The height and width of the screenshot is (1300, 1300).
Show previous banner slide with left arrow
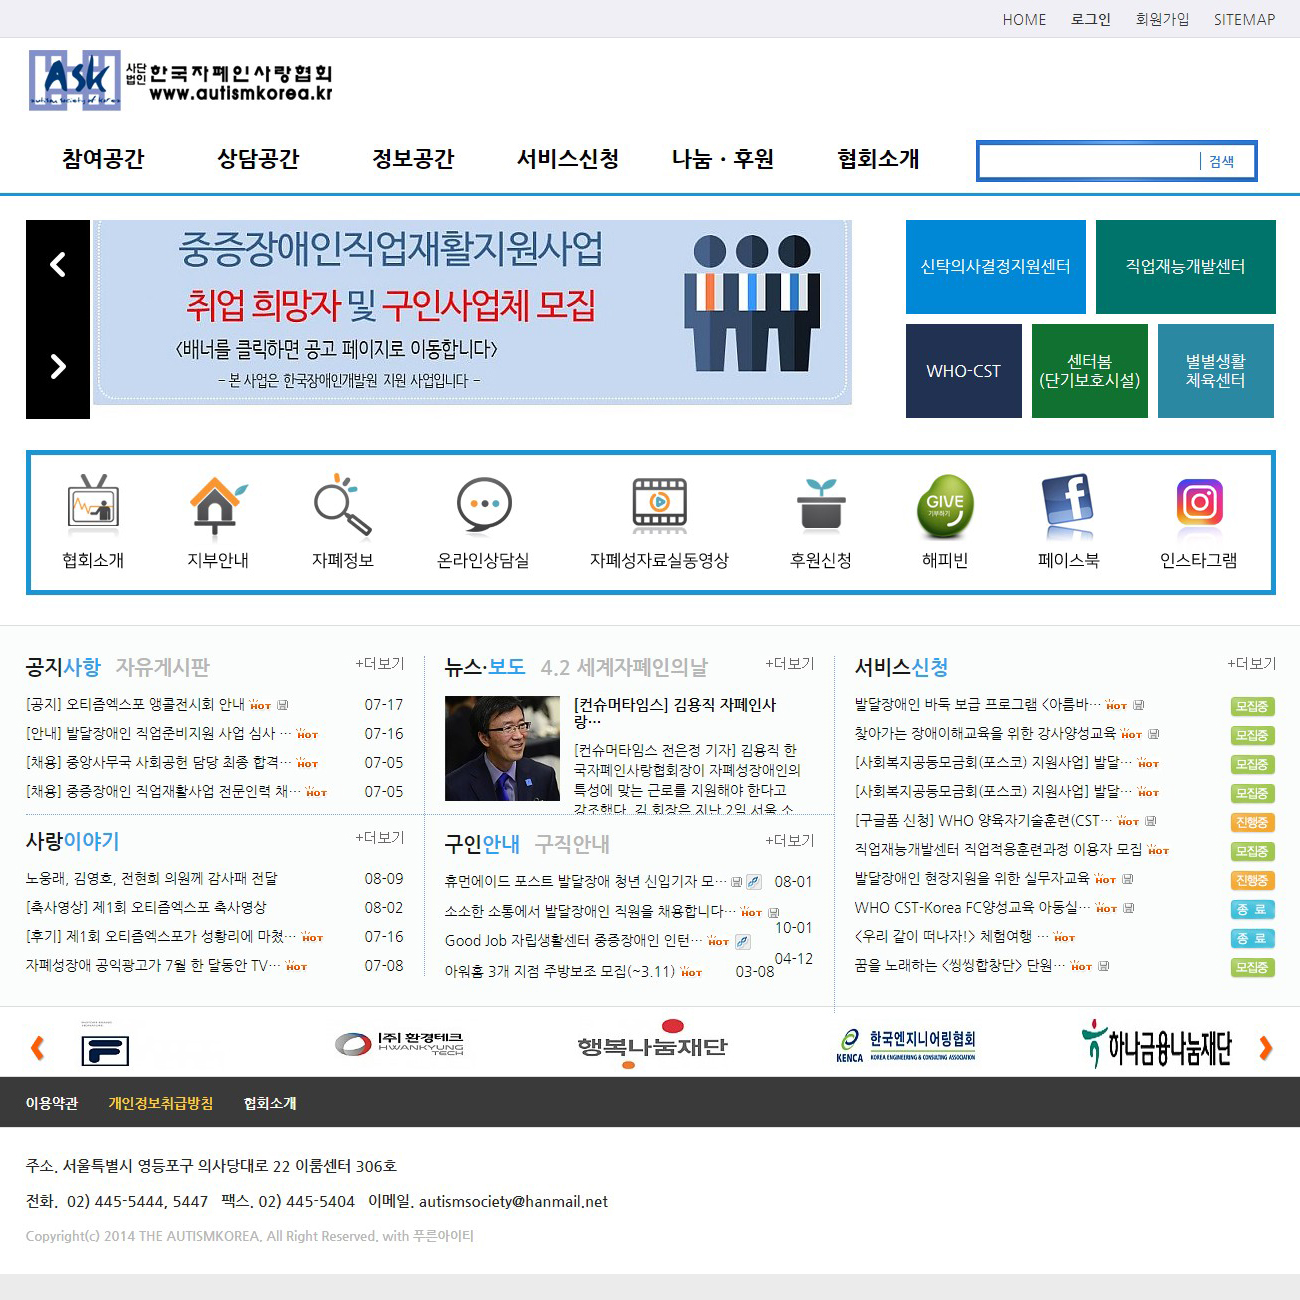click(58, 265)
